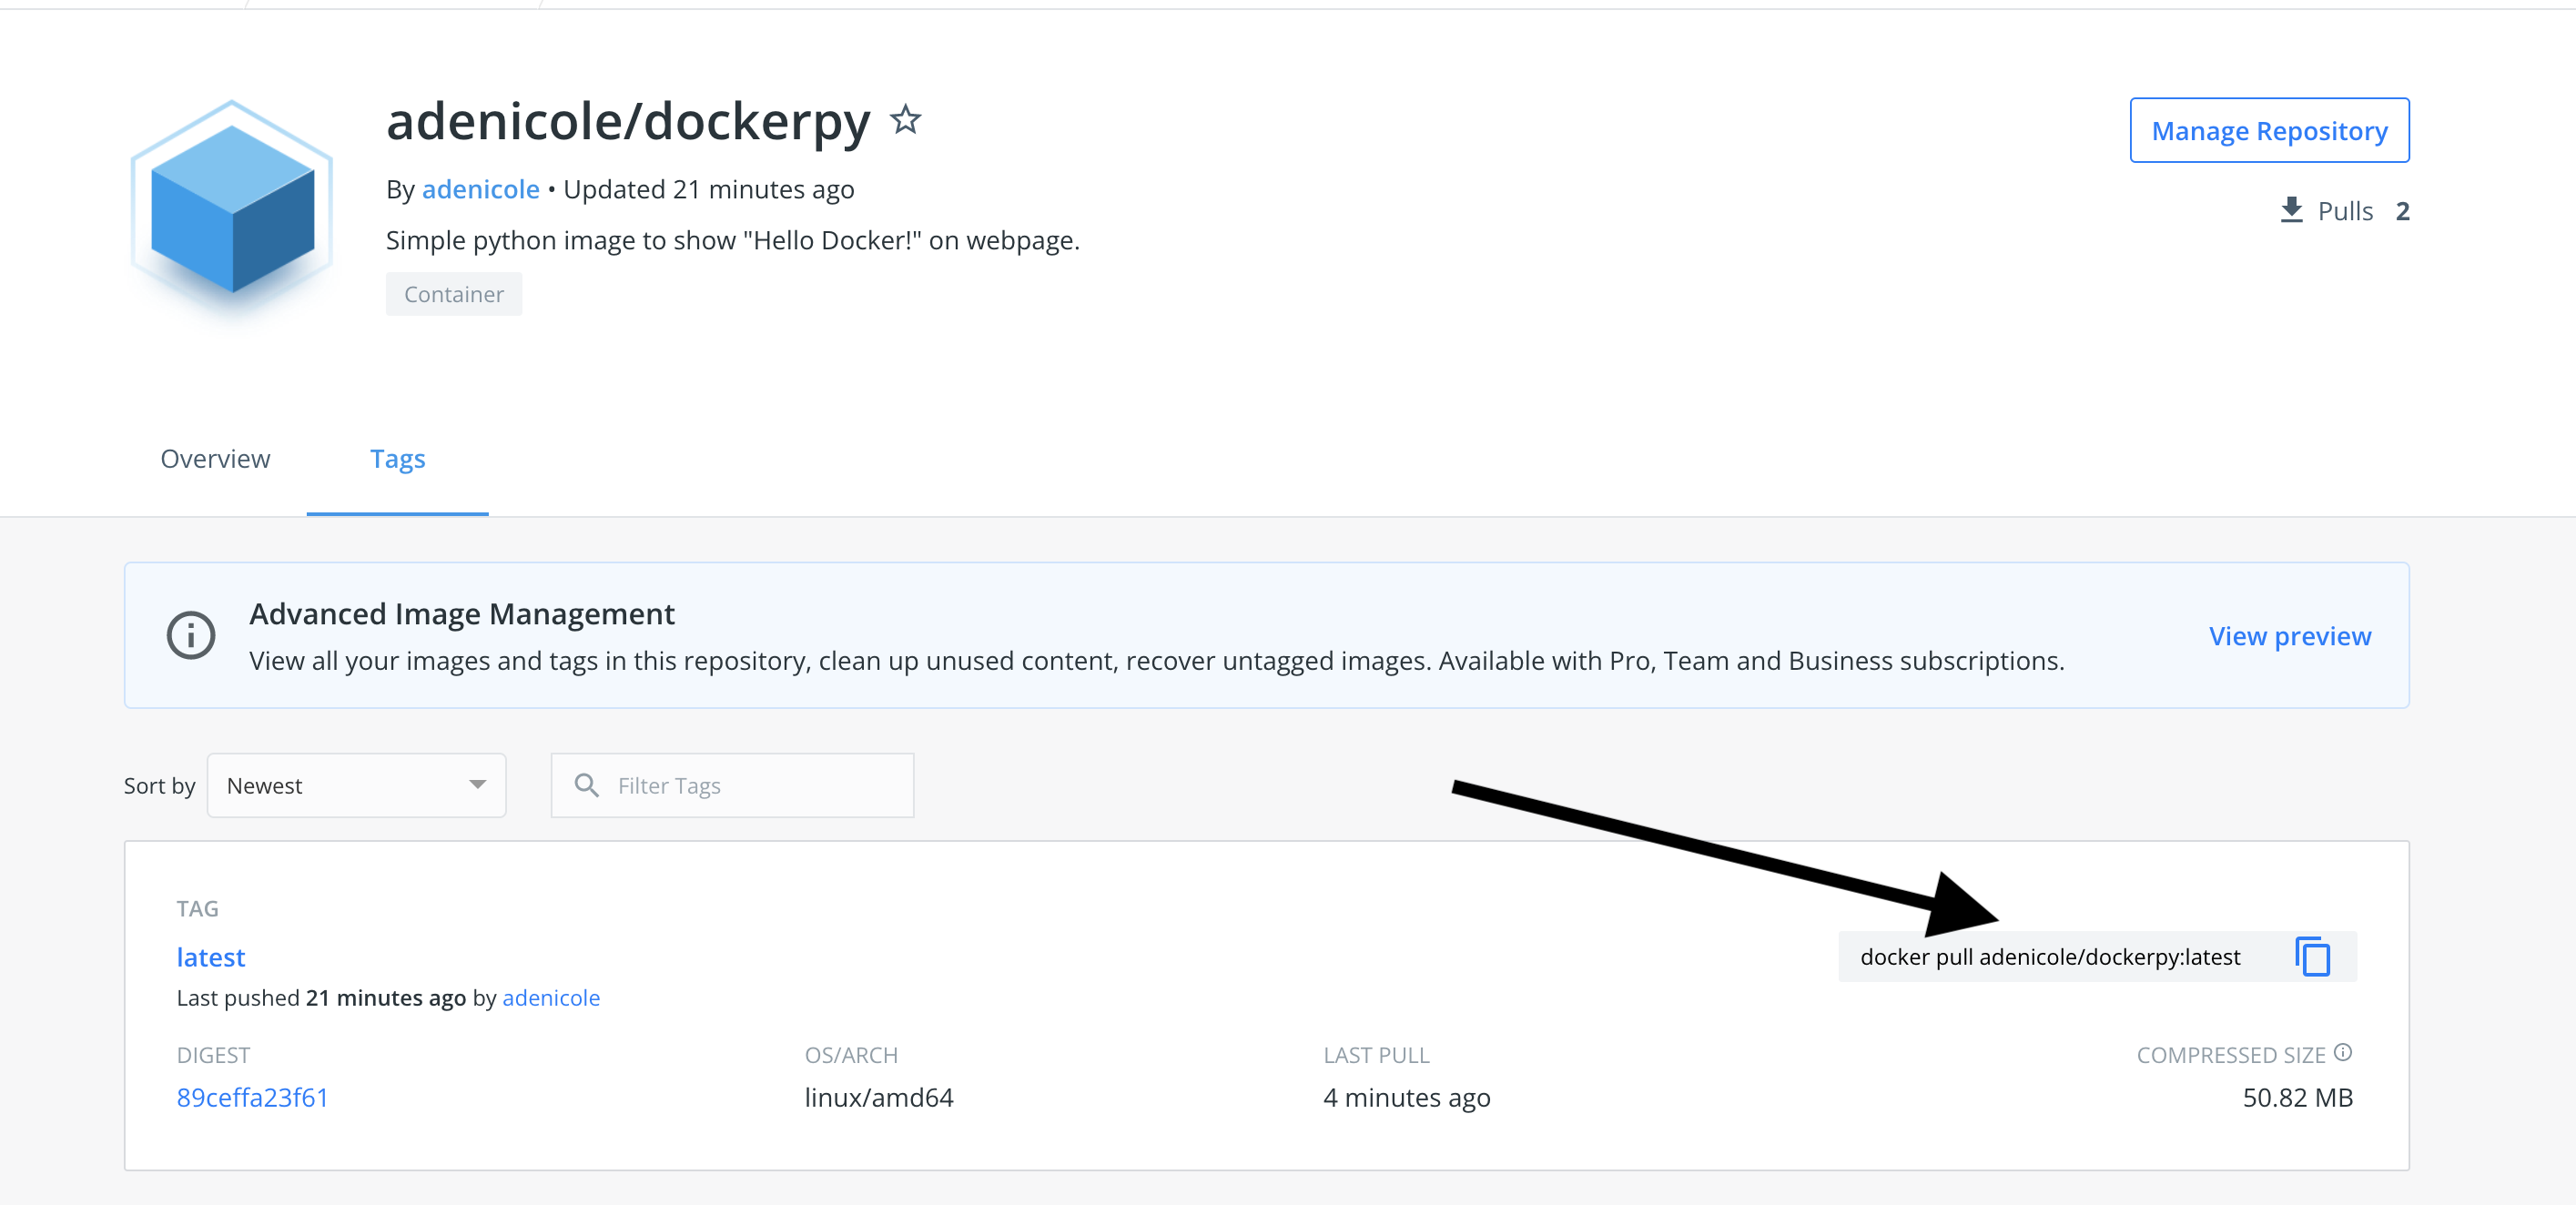
Task: Copy the docker pull command
Action: click(x=2312, y=956)
